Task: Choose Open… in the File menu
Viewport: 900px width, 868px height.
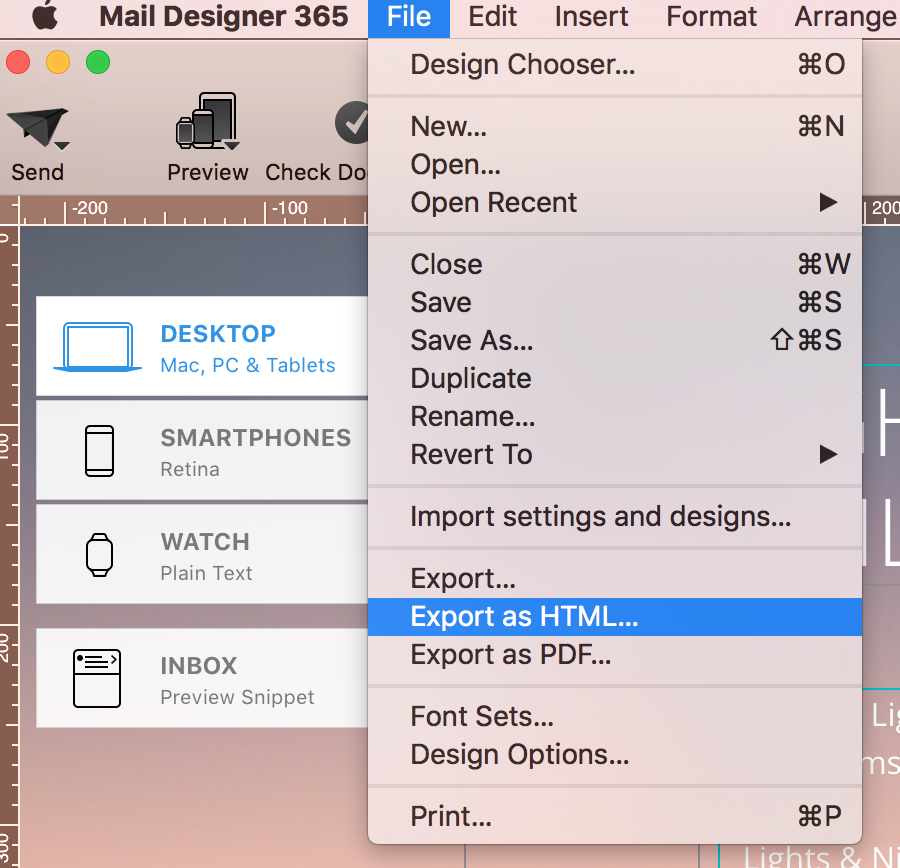Action: (615, 164)
